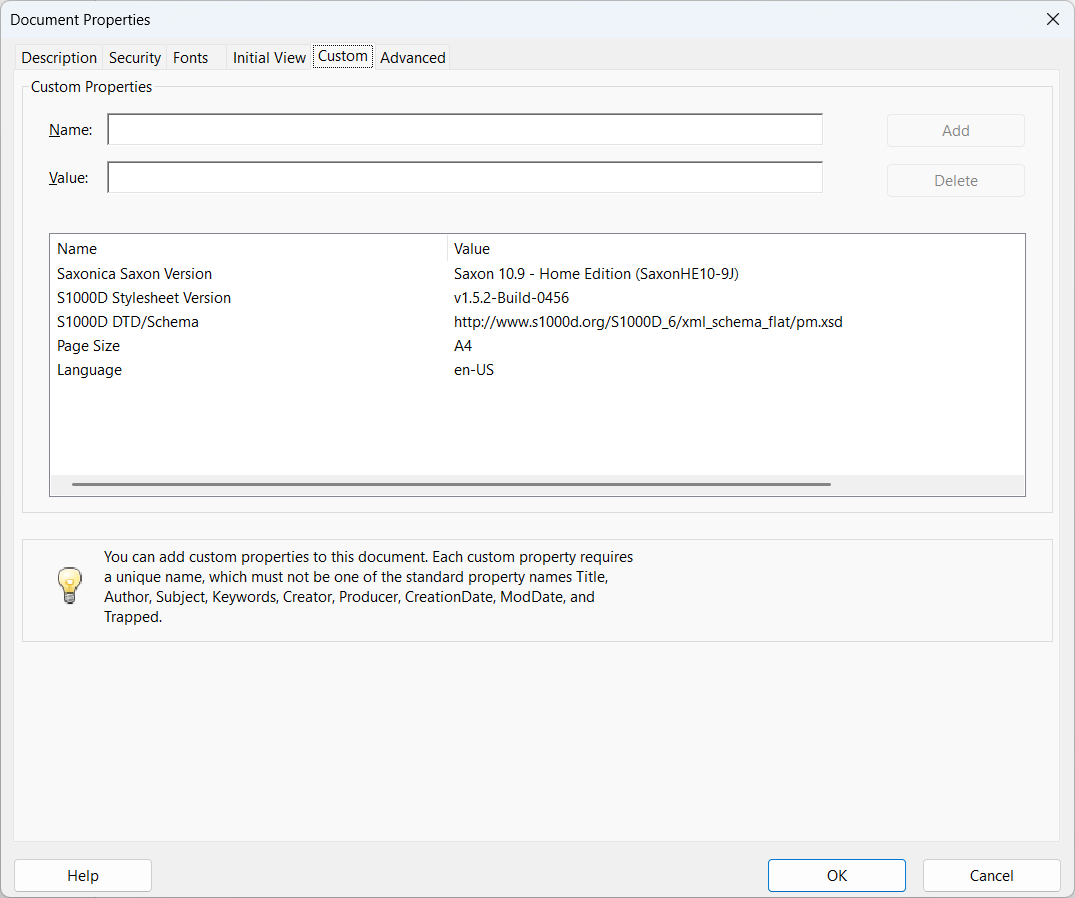Go to the Initial View tab
The height and width of the screenshot is (898, 1075).
click(269, 58)
